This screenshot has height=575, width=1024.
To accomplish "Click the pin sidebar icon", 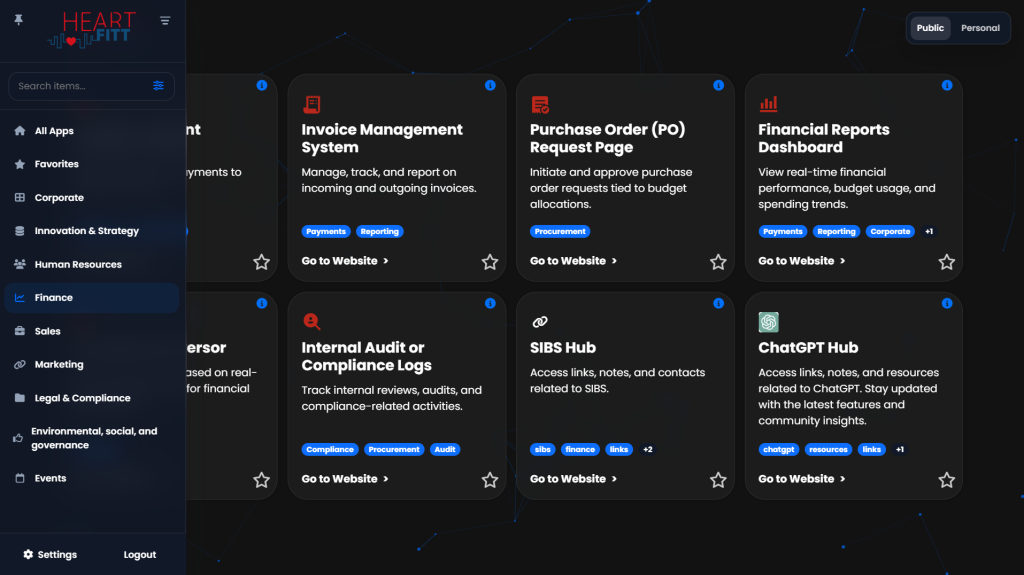I will pyautogui.click(x=18, y=20).
